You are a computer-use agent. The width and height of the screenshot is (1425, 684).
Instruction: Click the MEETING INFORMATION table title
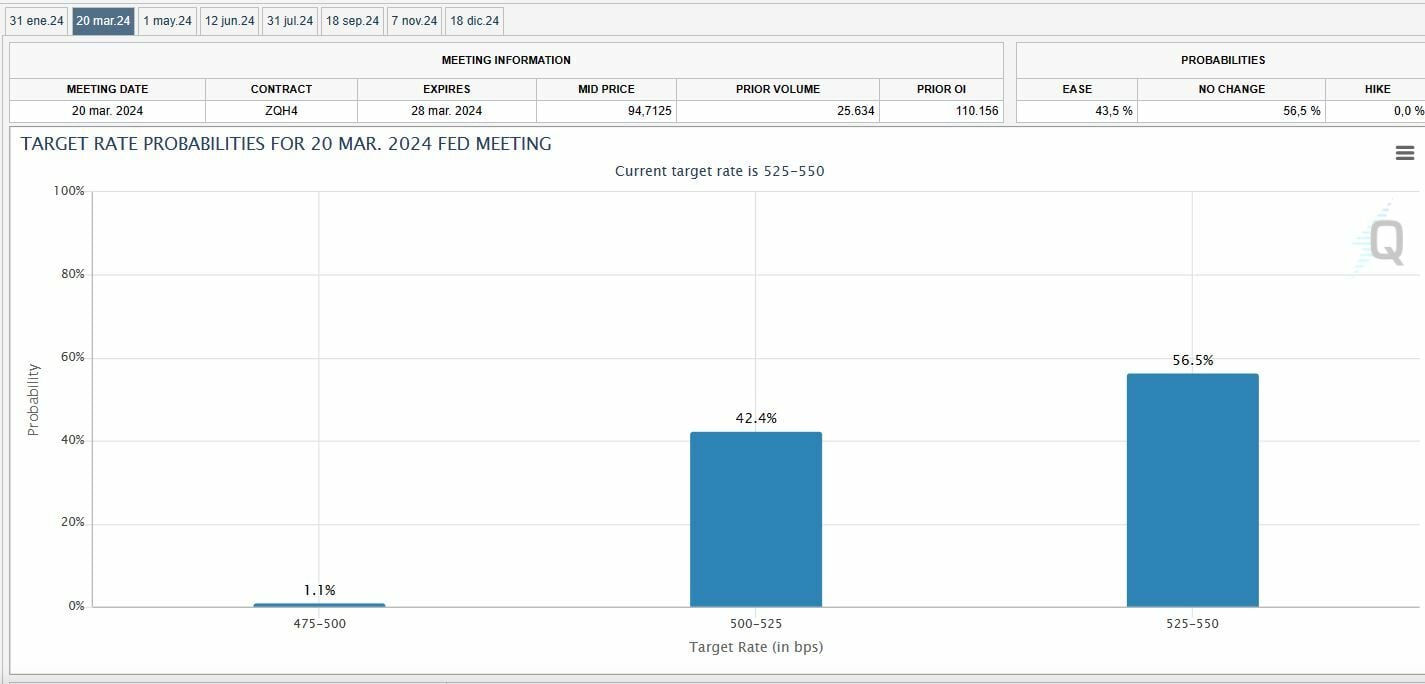[506, 60]
